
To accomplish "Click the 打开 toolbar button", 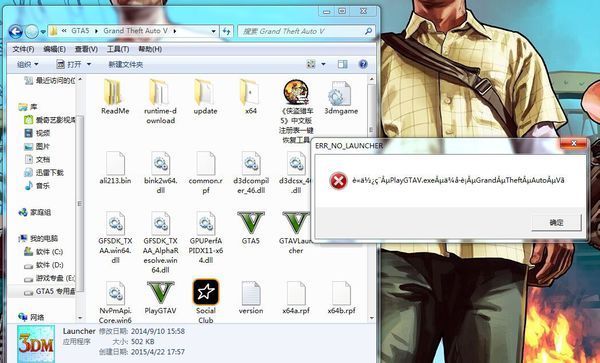I will click(70, 64).
